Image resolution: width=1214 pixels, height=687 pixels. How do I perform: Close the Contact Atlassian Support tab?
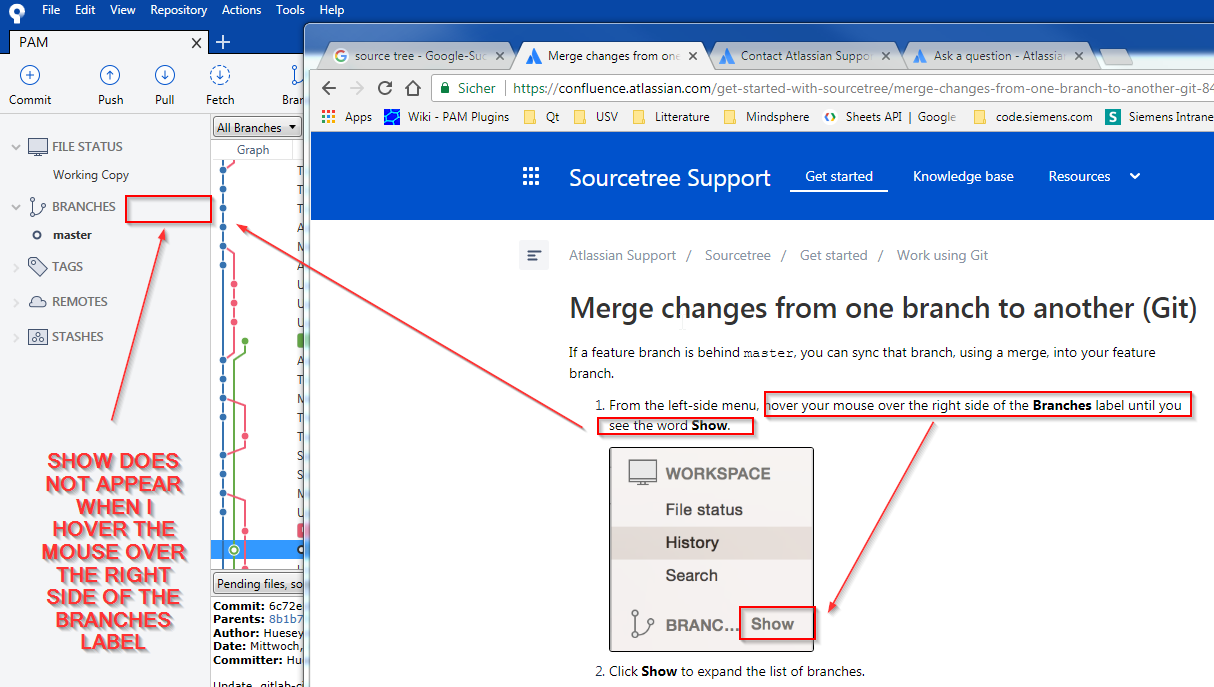[885, 56]
